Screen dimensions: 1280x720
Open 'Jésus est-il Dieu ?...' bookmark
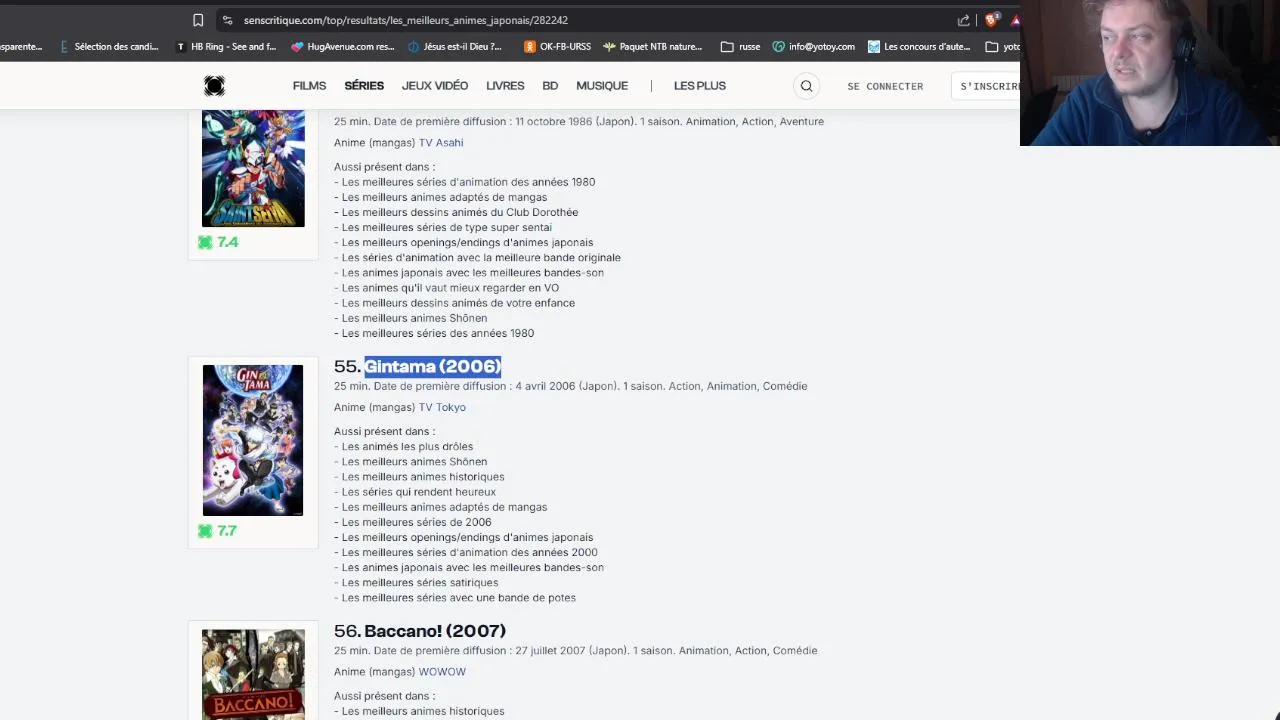click(x=455, y=46)
